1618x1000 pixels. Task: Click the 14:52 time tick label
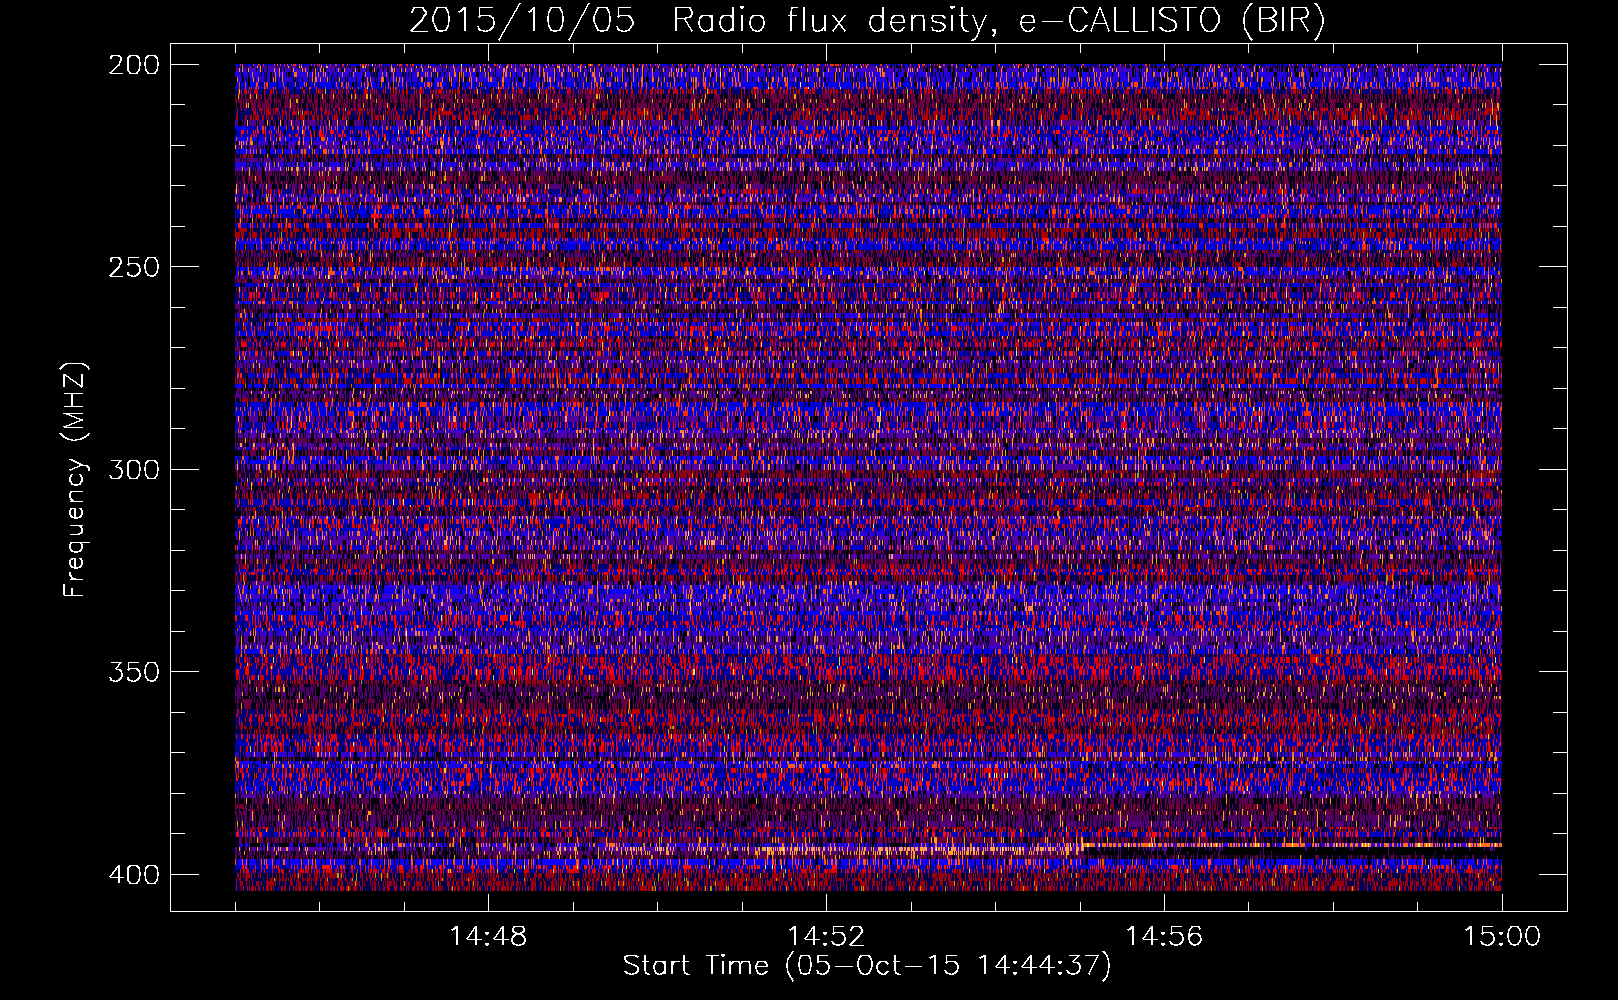tap(826, 936)
